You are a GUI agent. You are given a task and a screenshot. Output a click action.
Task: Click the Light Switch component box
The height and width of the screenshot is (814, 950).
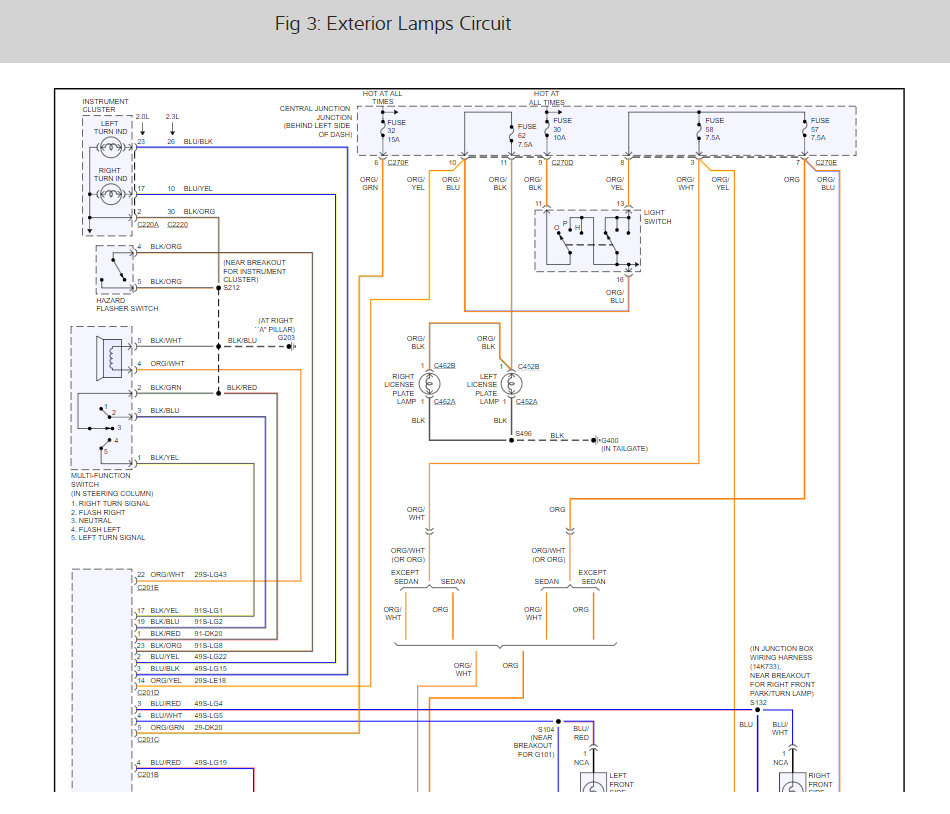[587, 240]
